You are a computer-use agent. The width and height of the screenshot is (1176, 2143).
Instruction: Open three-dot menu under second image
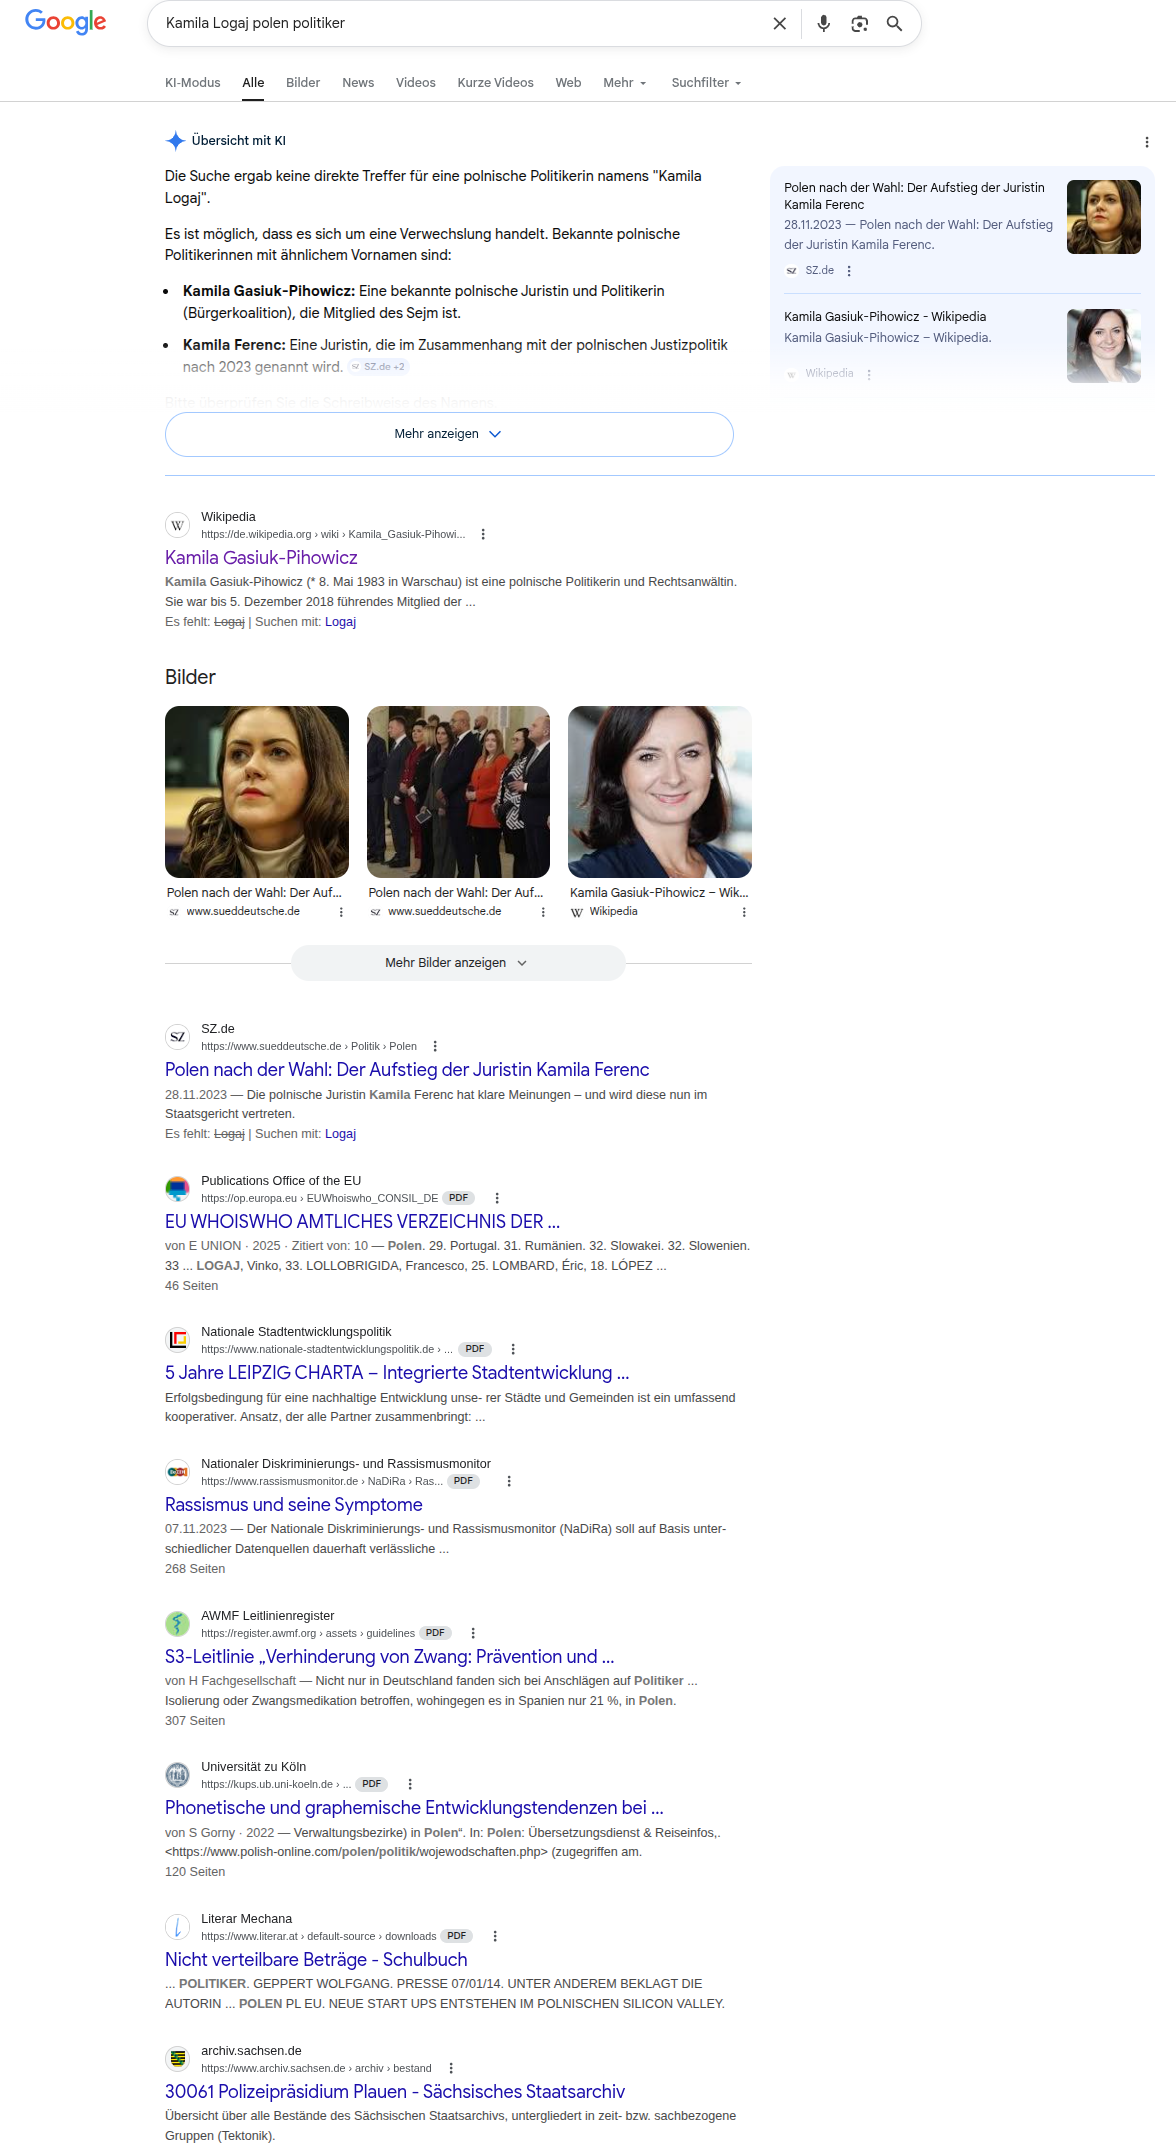(x=543, y=912)
